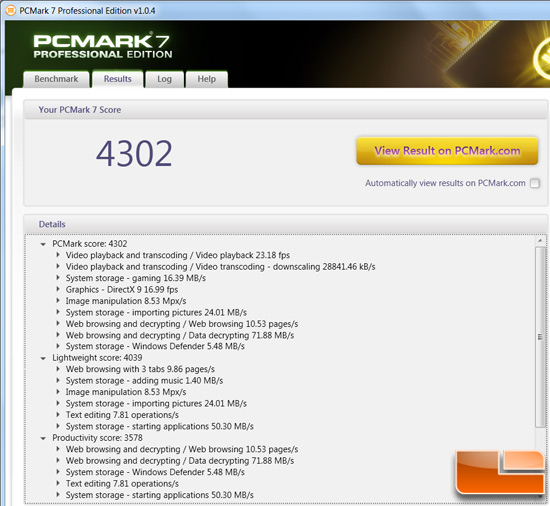This screenshot has height=506, width=550.
Task: Enable automatically view results on PCMark.com checkbox
Action: [535, 183]
